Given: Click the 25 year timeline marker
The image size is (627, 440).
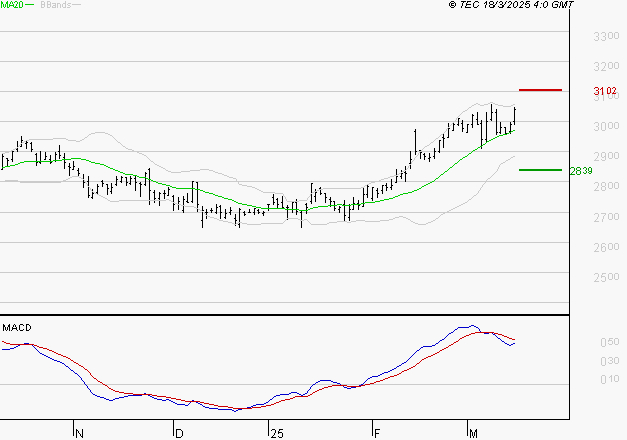Looking at the screenshot, I should coord(277,433).
